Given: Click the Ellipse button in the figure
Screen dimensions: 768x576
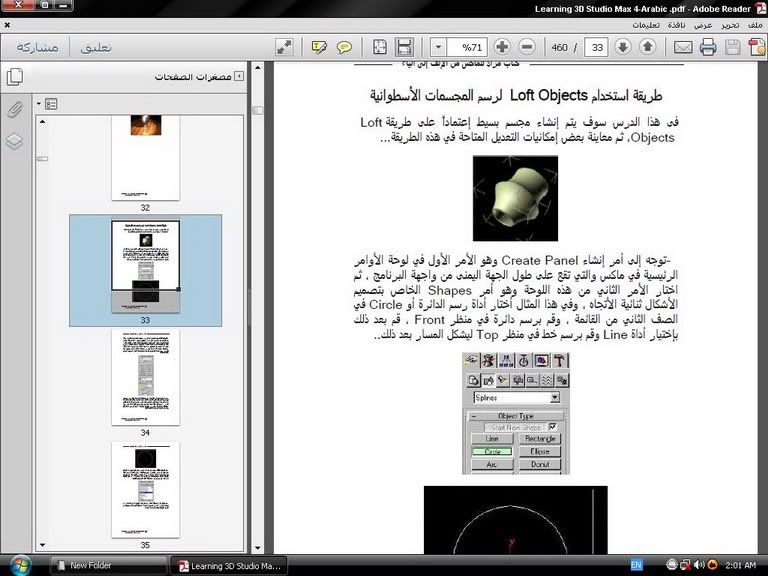Looking at the screenshot, I should pyautogui.click(x=540, y=452).
